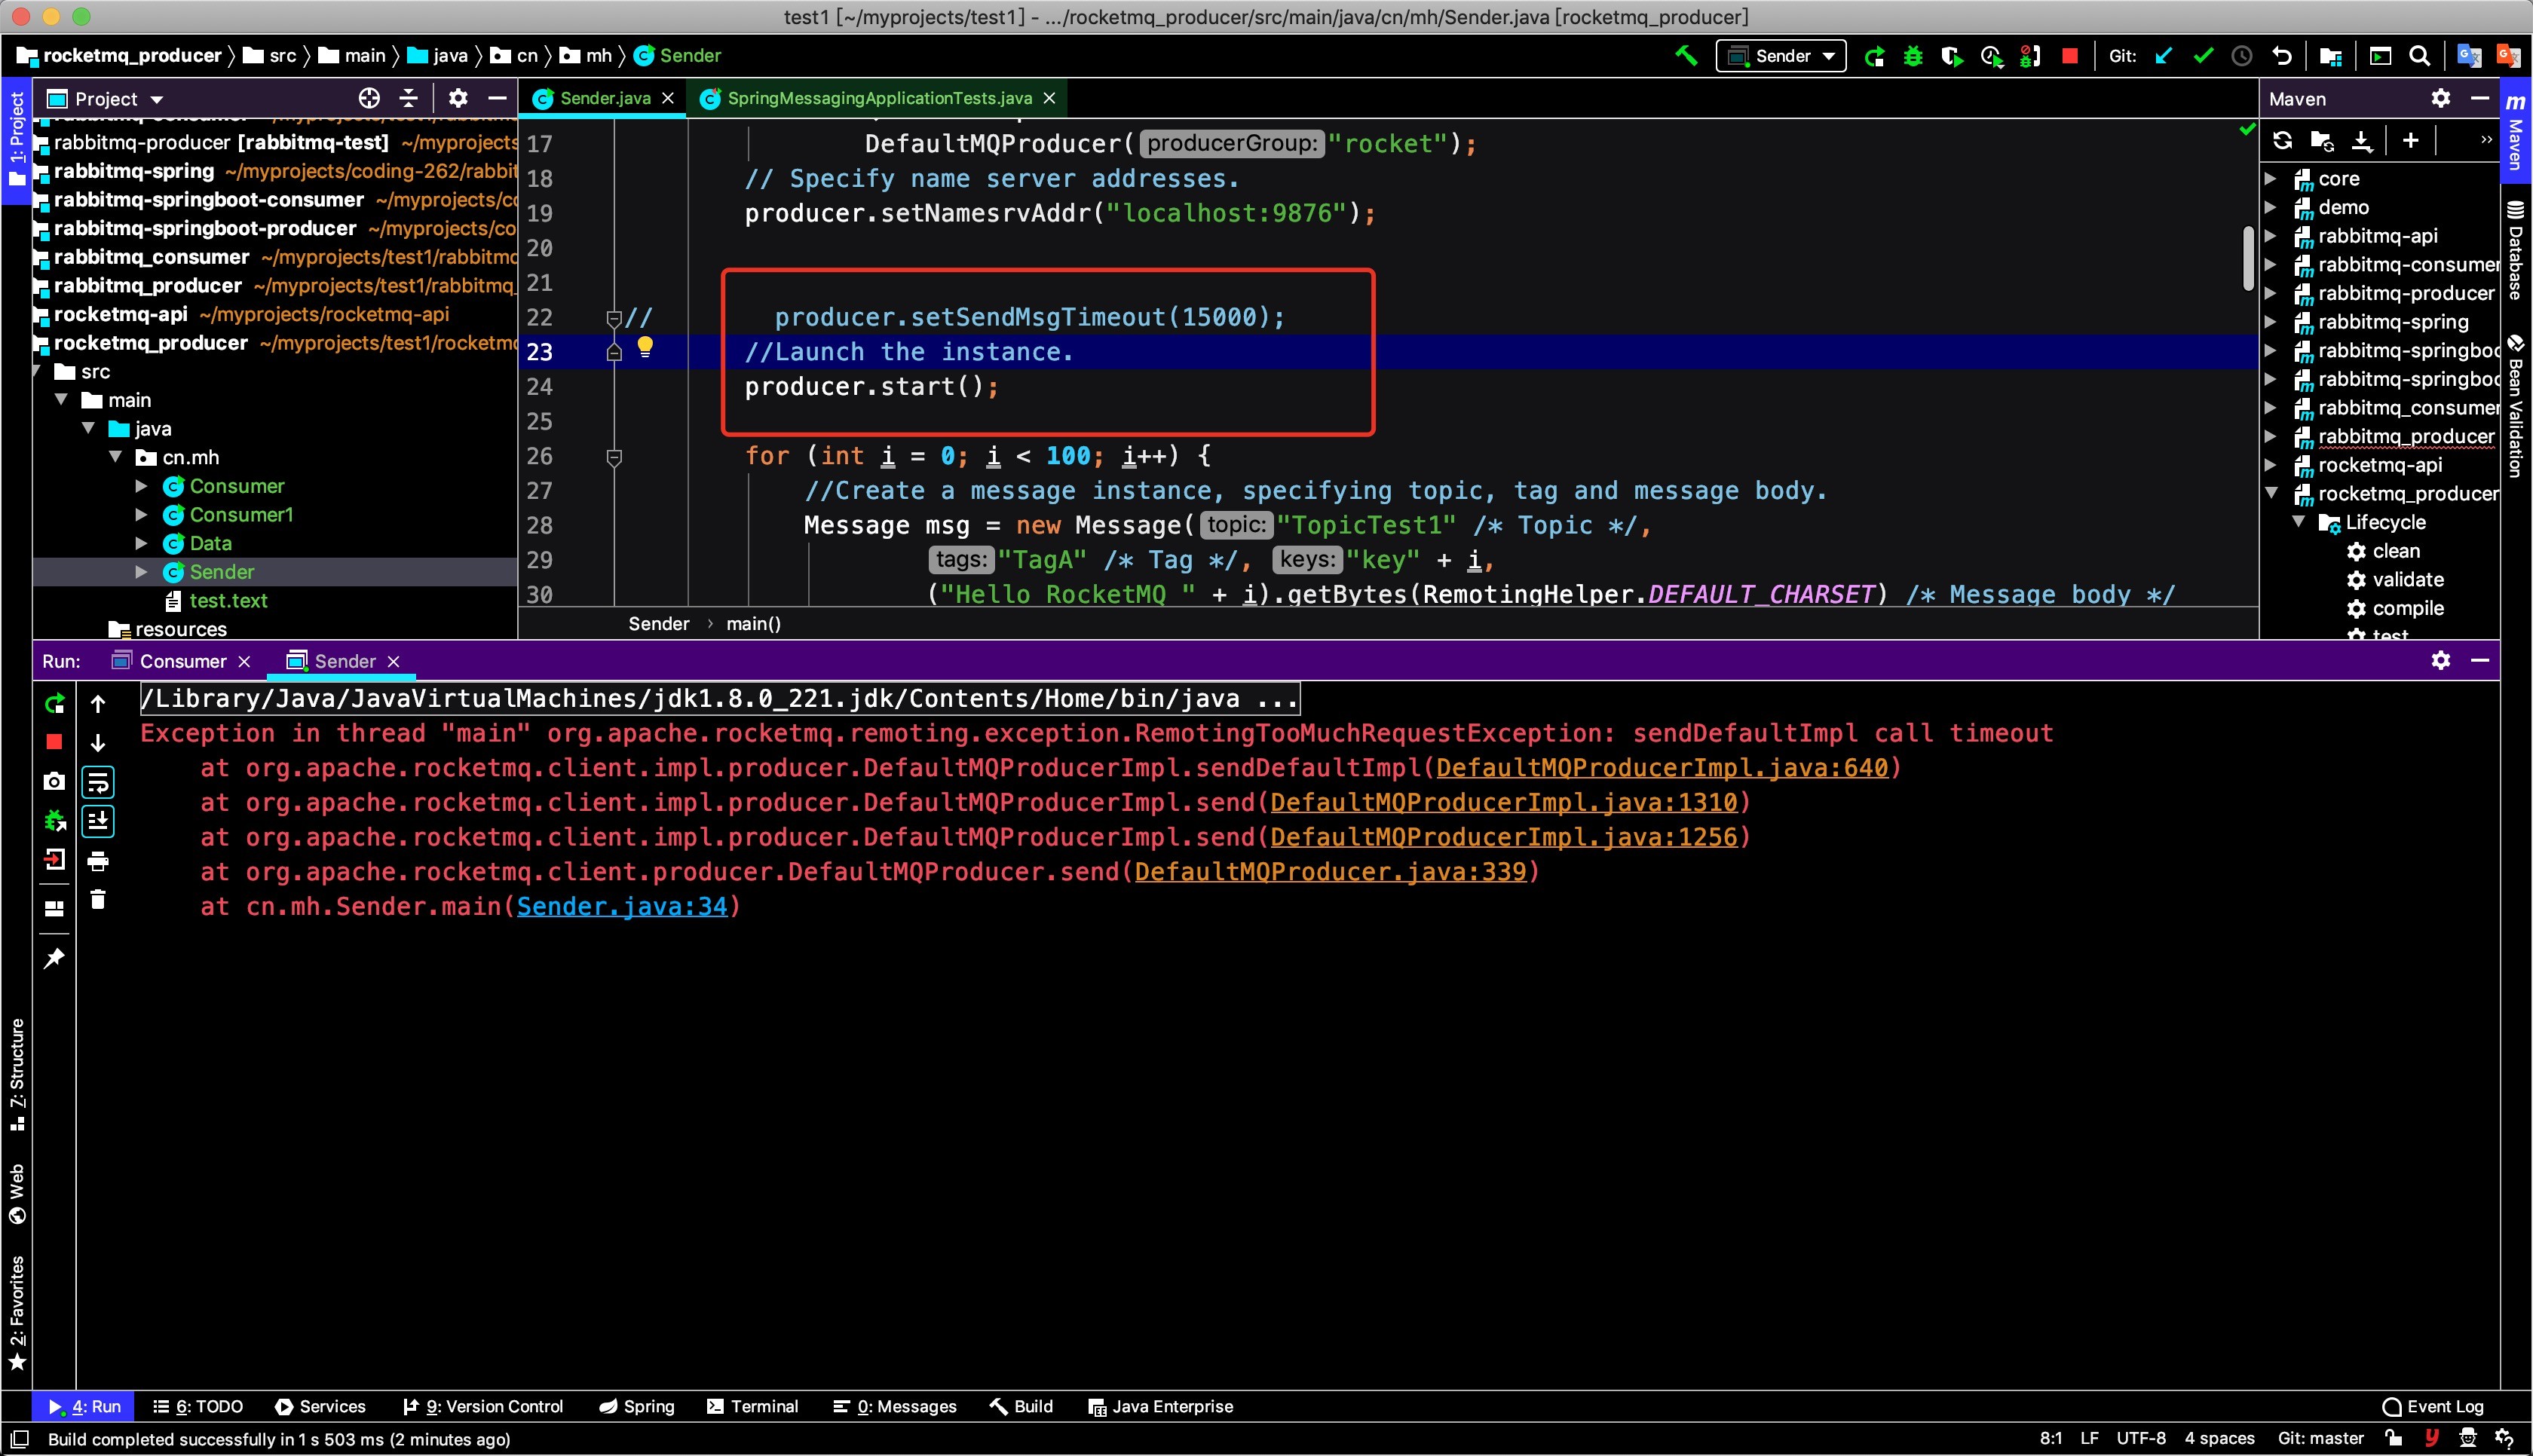Add Maven project plus icon
Screen dimensions: 2533x1456
tap(2410, 140)
